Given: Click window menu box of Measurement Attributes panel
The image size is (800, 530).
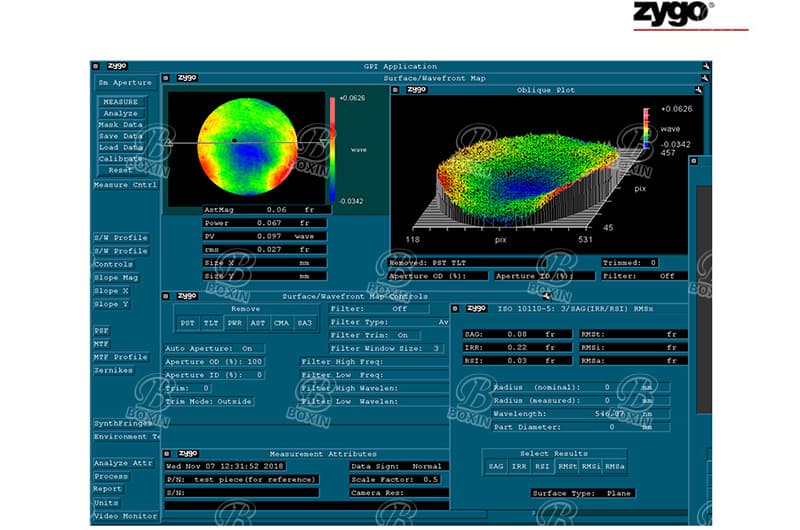Looking at the screenshot, I should (168, 454).
